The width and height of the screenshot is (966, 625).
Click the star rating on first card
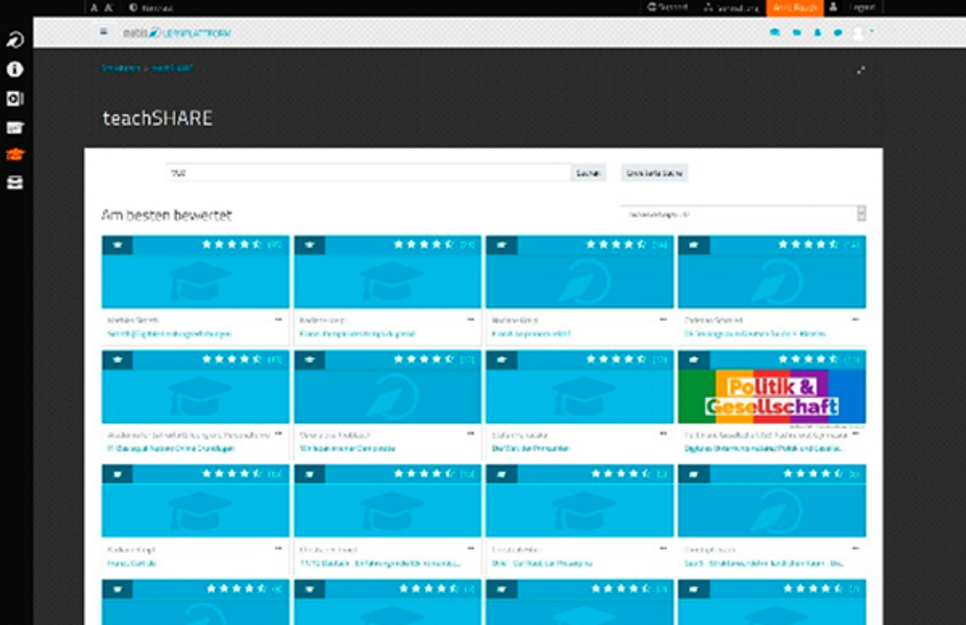(232, 244)
